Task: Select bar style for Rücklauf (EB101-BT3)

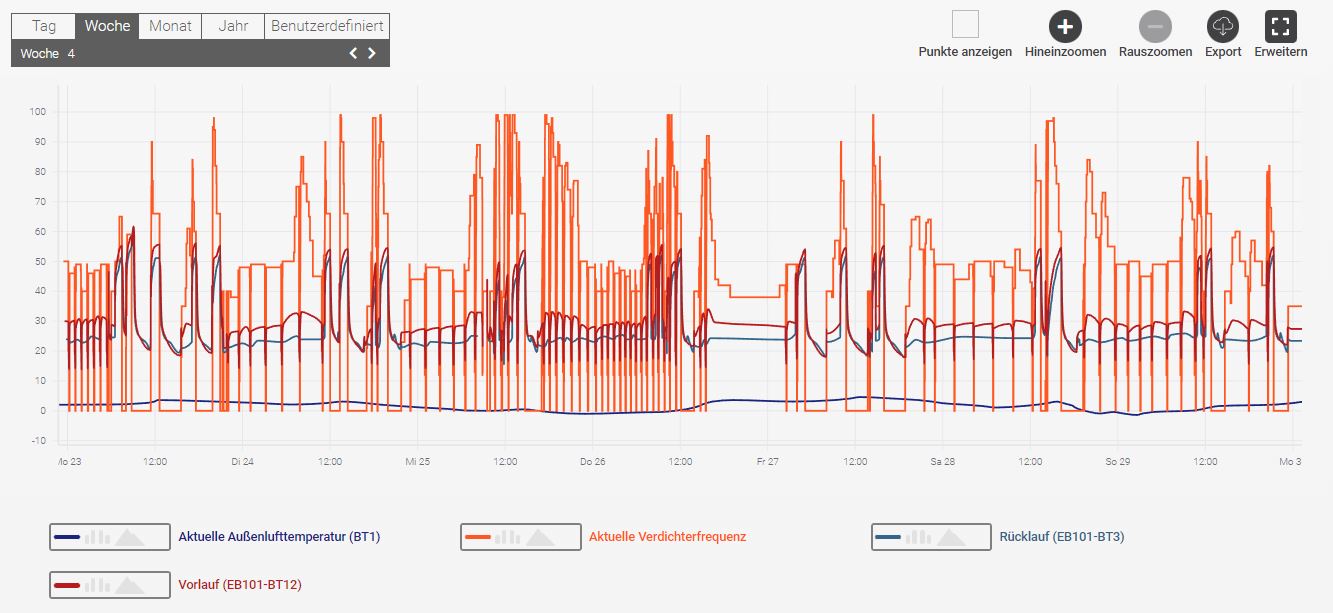Action: [x=919, y=537]
